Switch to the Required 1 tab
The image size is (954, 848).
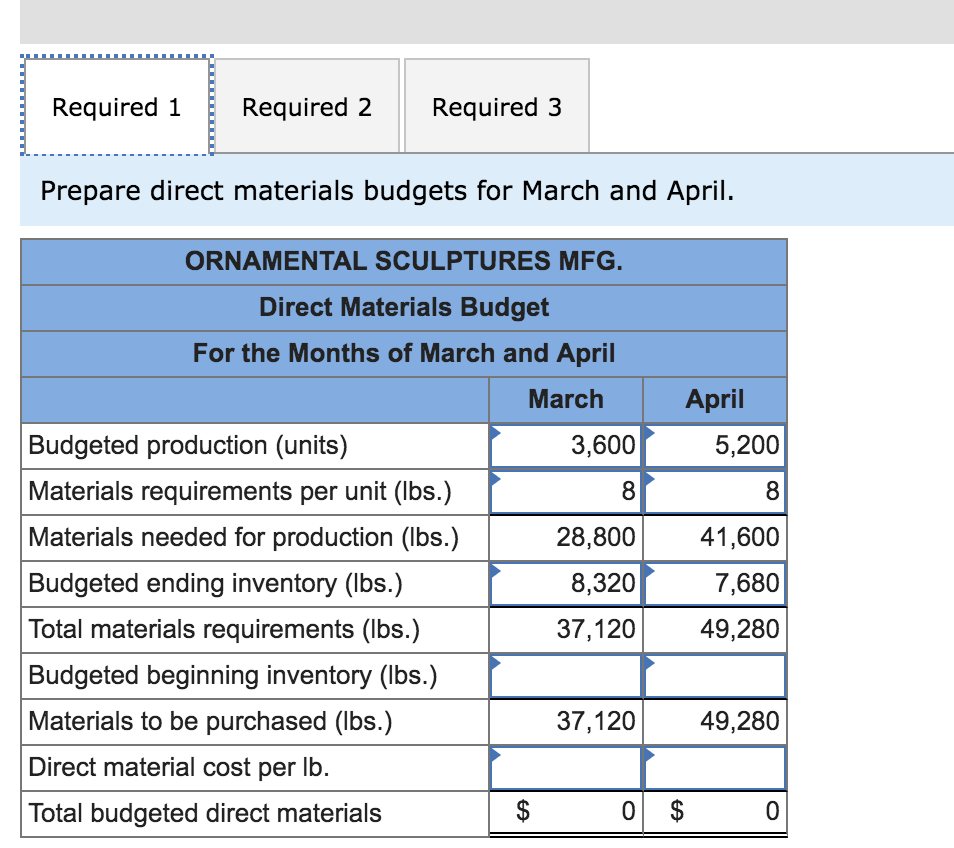[x=116, y=107]
